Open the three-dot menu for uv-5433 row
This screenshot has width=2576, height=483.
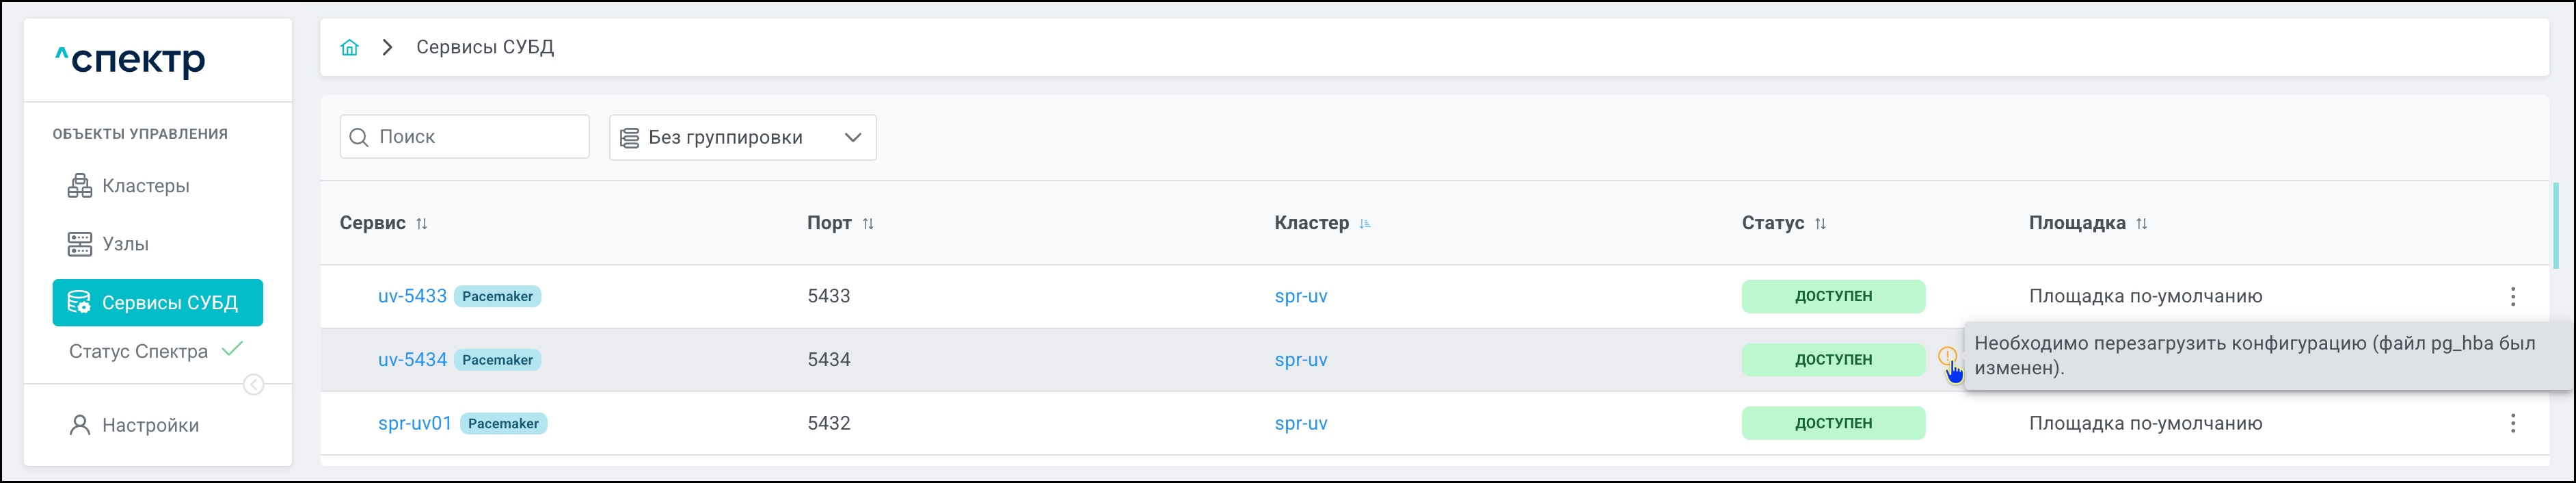2512,296
